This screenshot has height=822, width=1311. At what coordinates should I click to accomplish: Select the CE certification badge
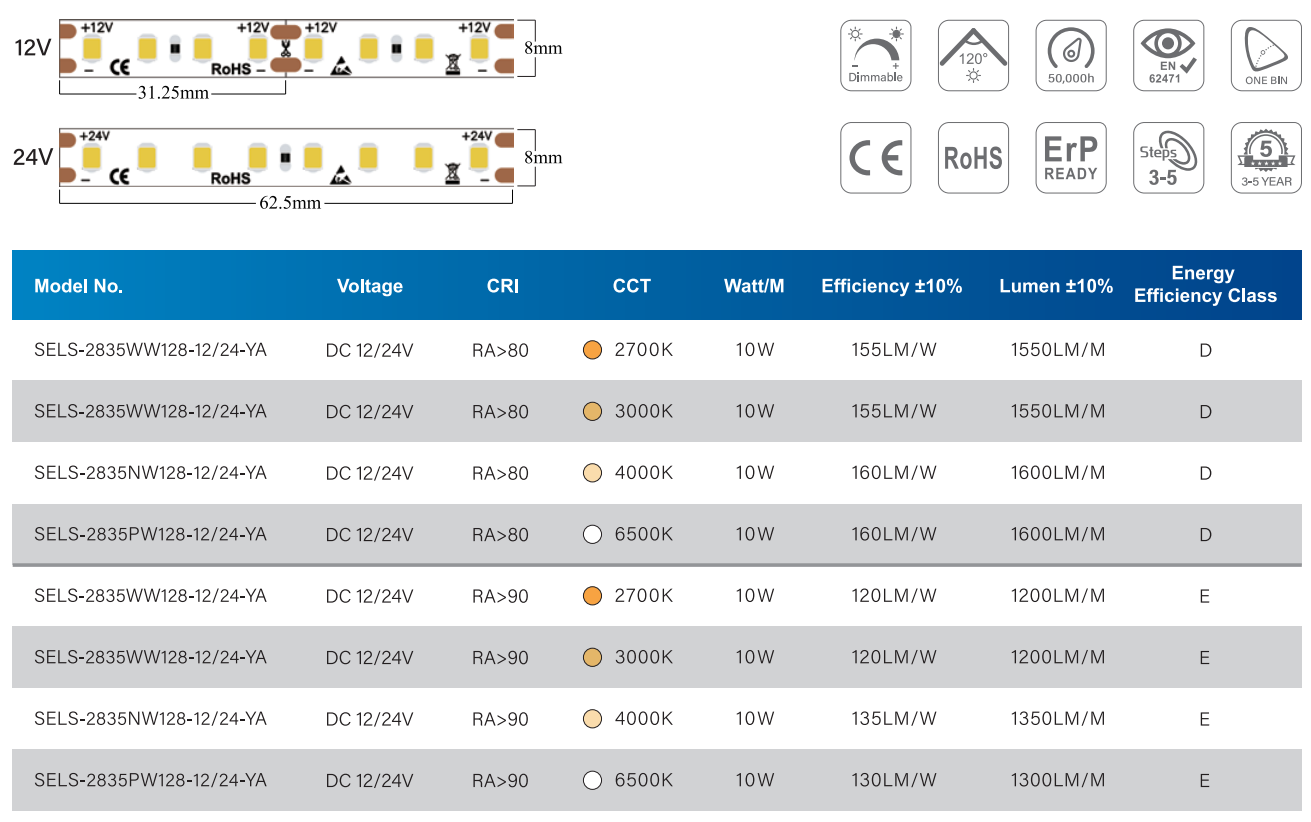(875, 158)
